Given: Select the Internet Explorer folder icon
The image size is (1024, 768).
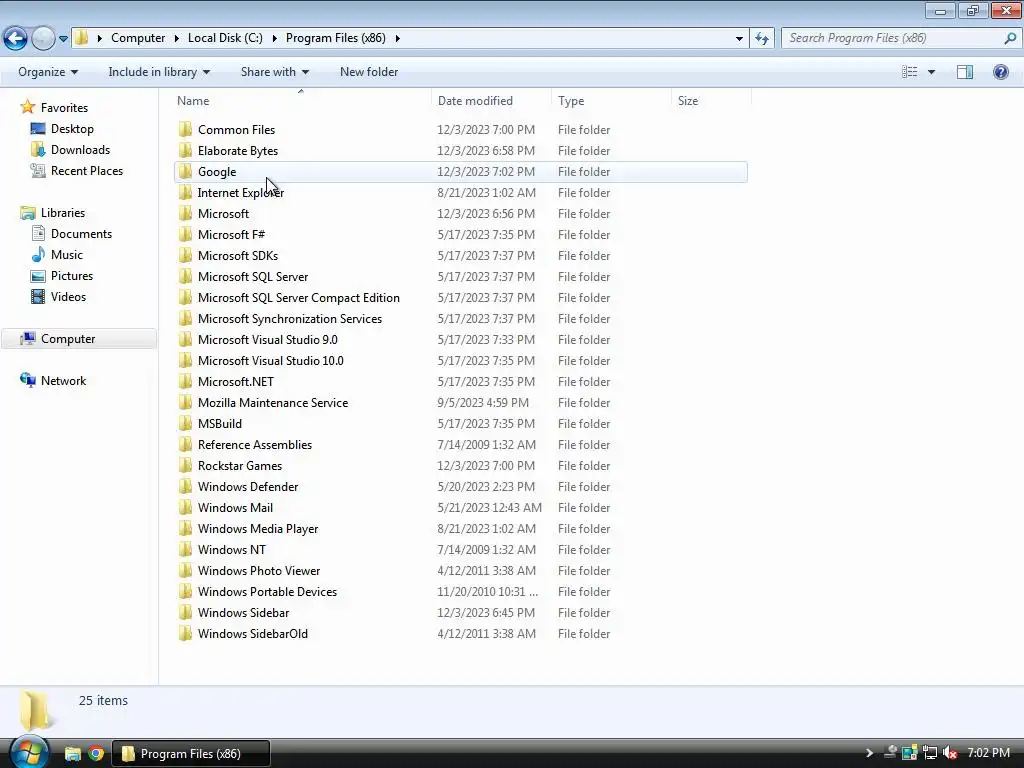Looking at the screenshot, I should click(185, 192).
